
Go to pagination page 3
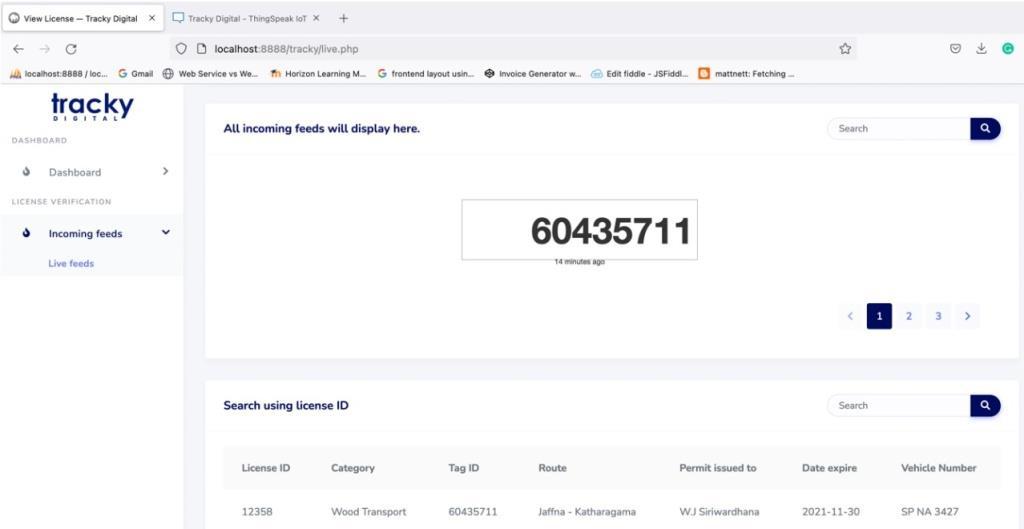click(x=938, y=316)
